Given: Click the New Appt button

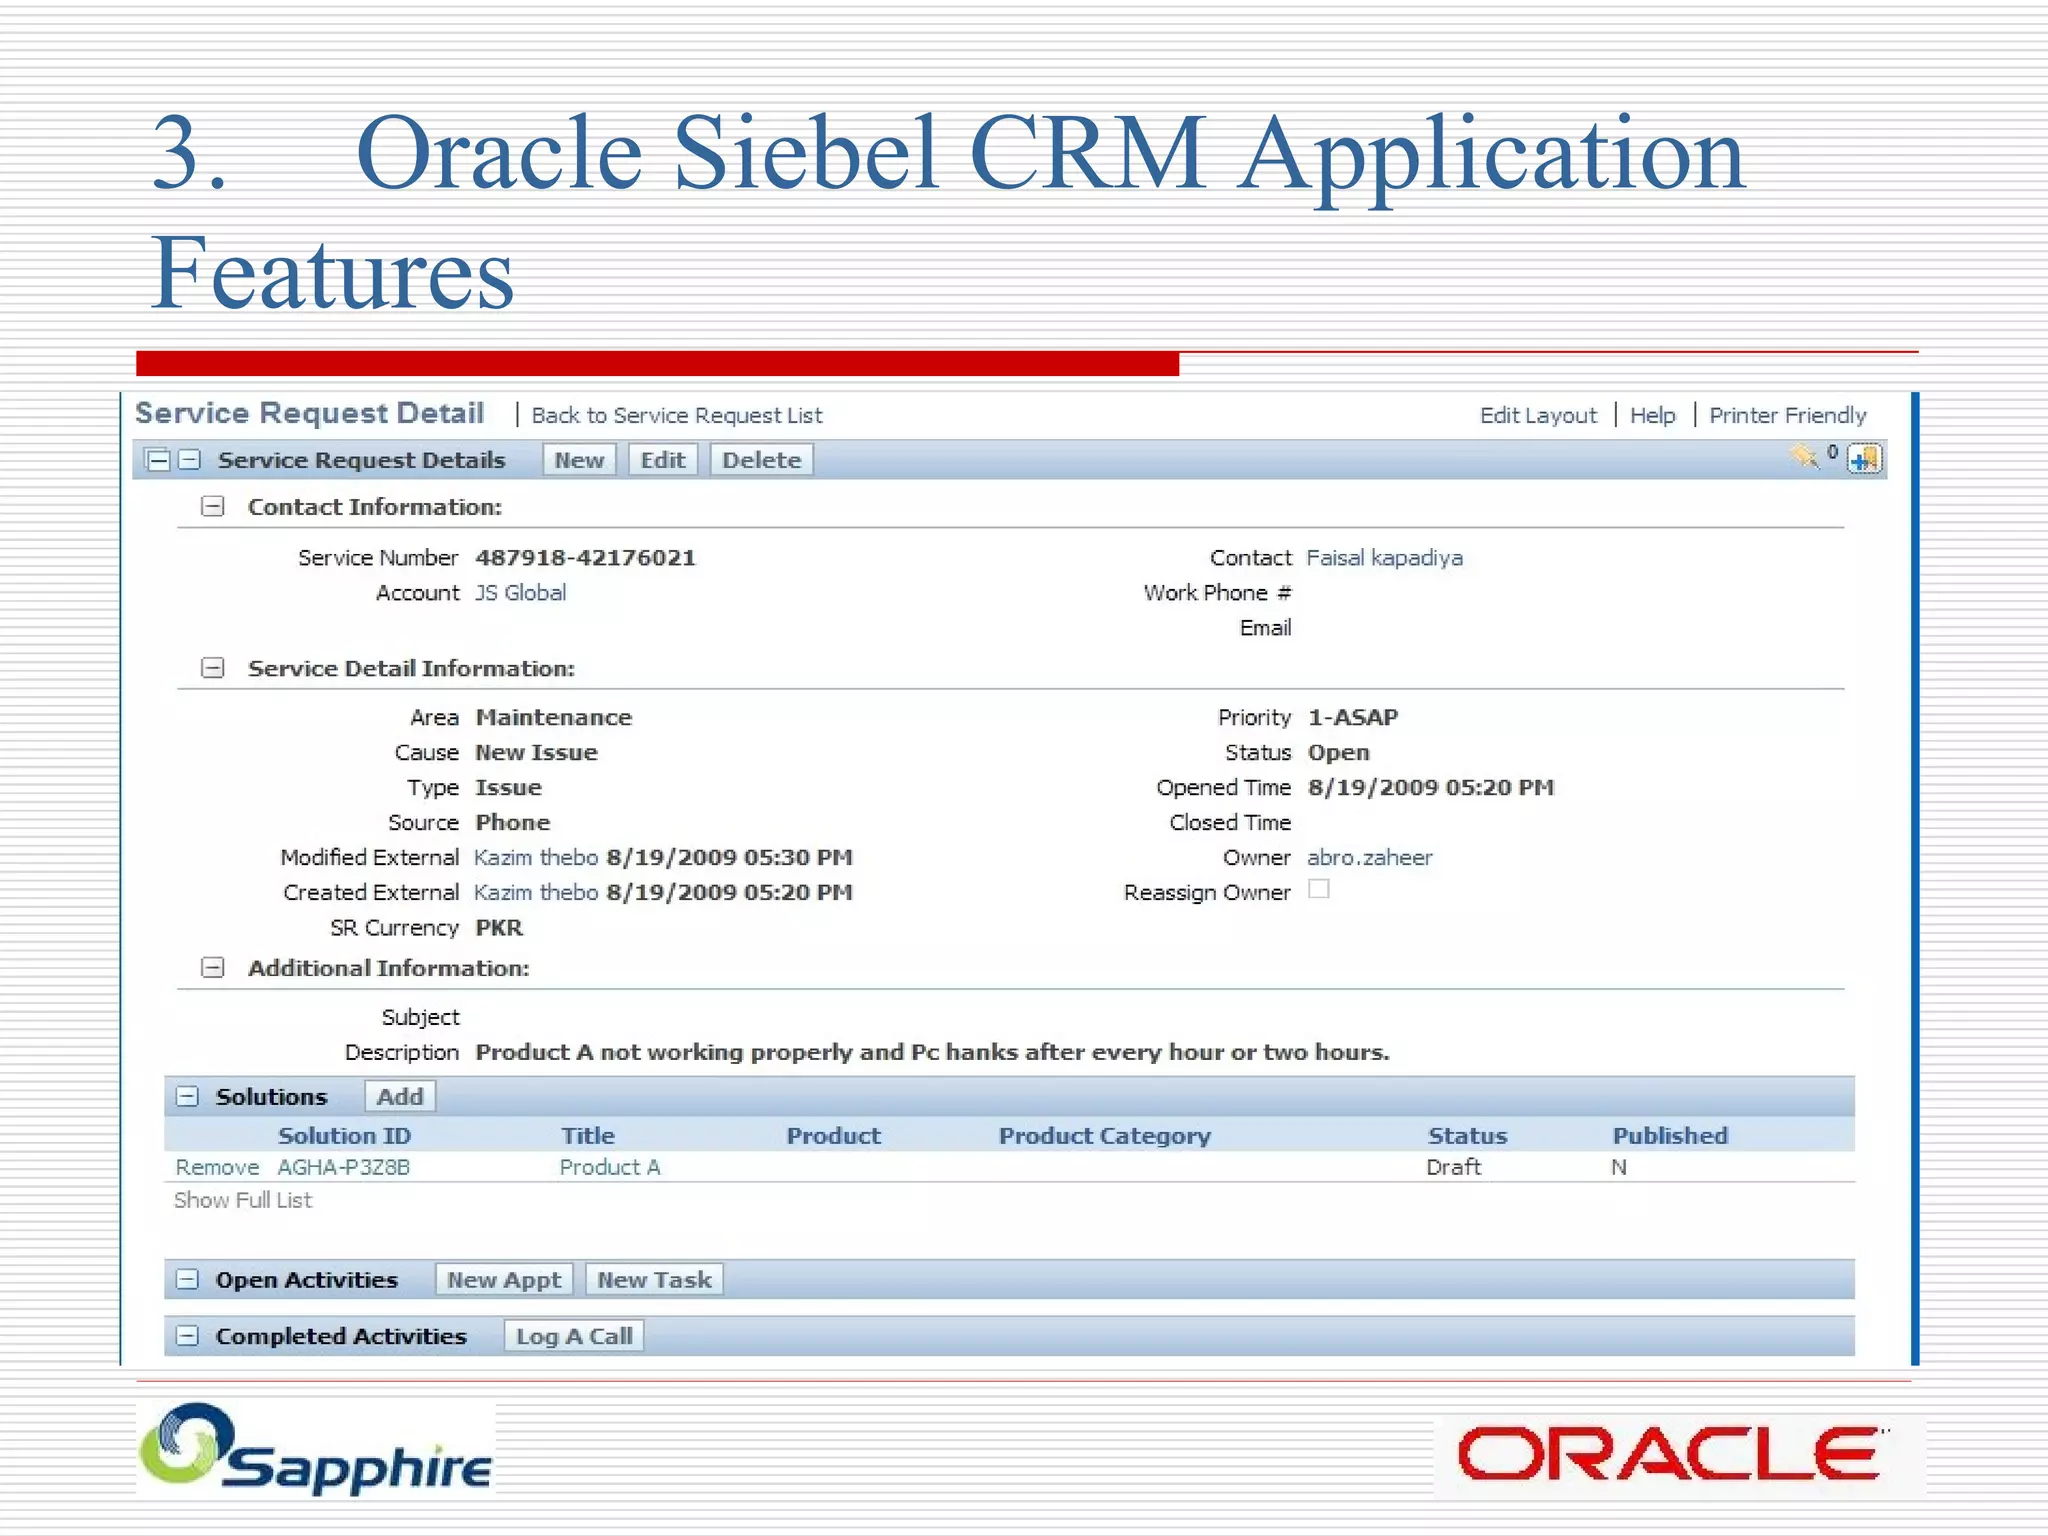Looking at the screenshot, I should point(504,1279).
